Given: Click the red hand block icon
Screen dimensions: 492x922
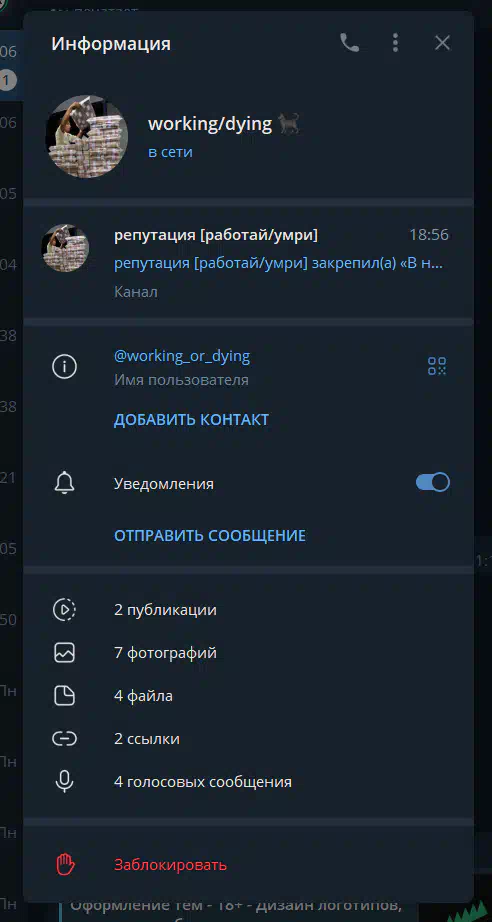Looking at the screenshot, I should pyautogui.click(x=65, y=865).
